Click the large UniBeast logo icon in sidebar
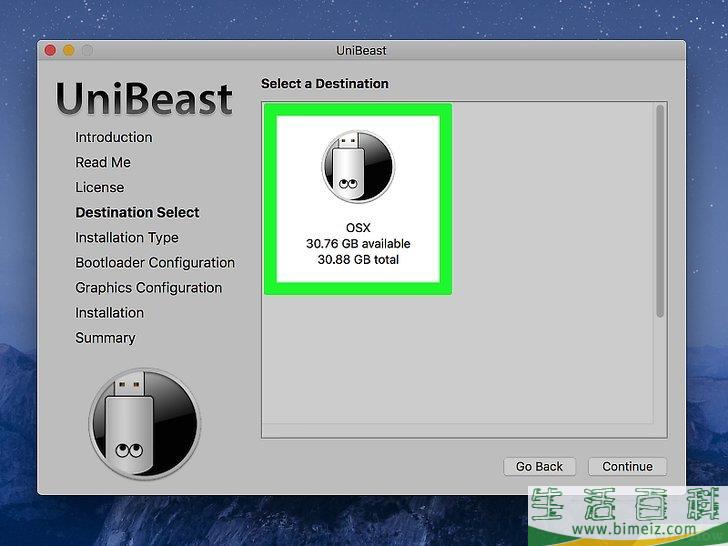This screenshot has width=728, height=546. pos(144,424)
